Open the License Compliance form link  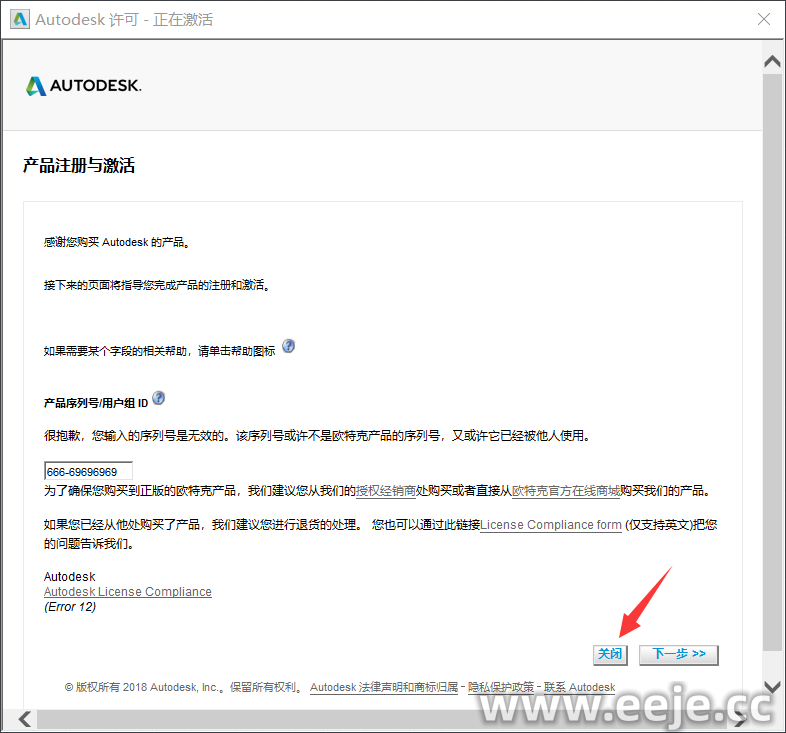tap(551, 525)
